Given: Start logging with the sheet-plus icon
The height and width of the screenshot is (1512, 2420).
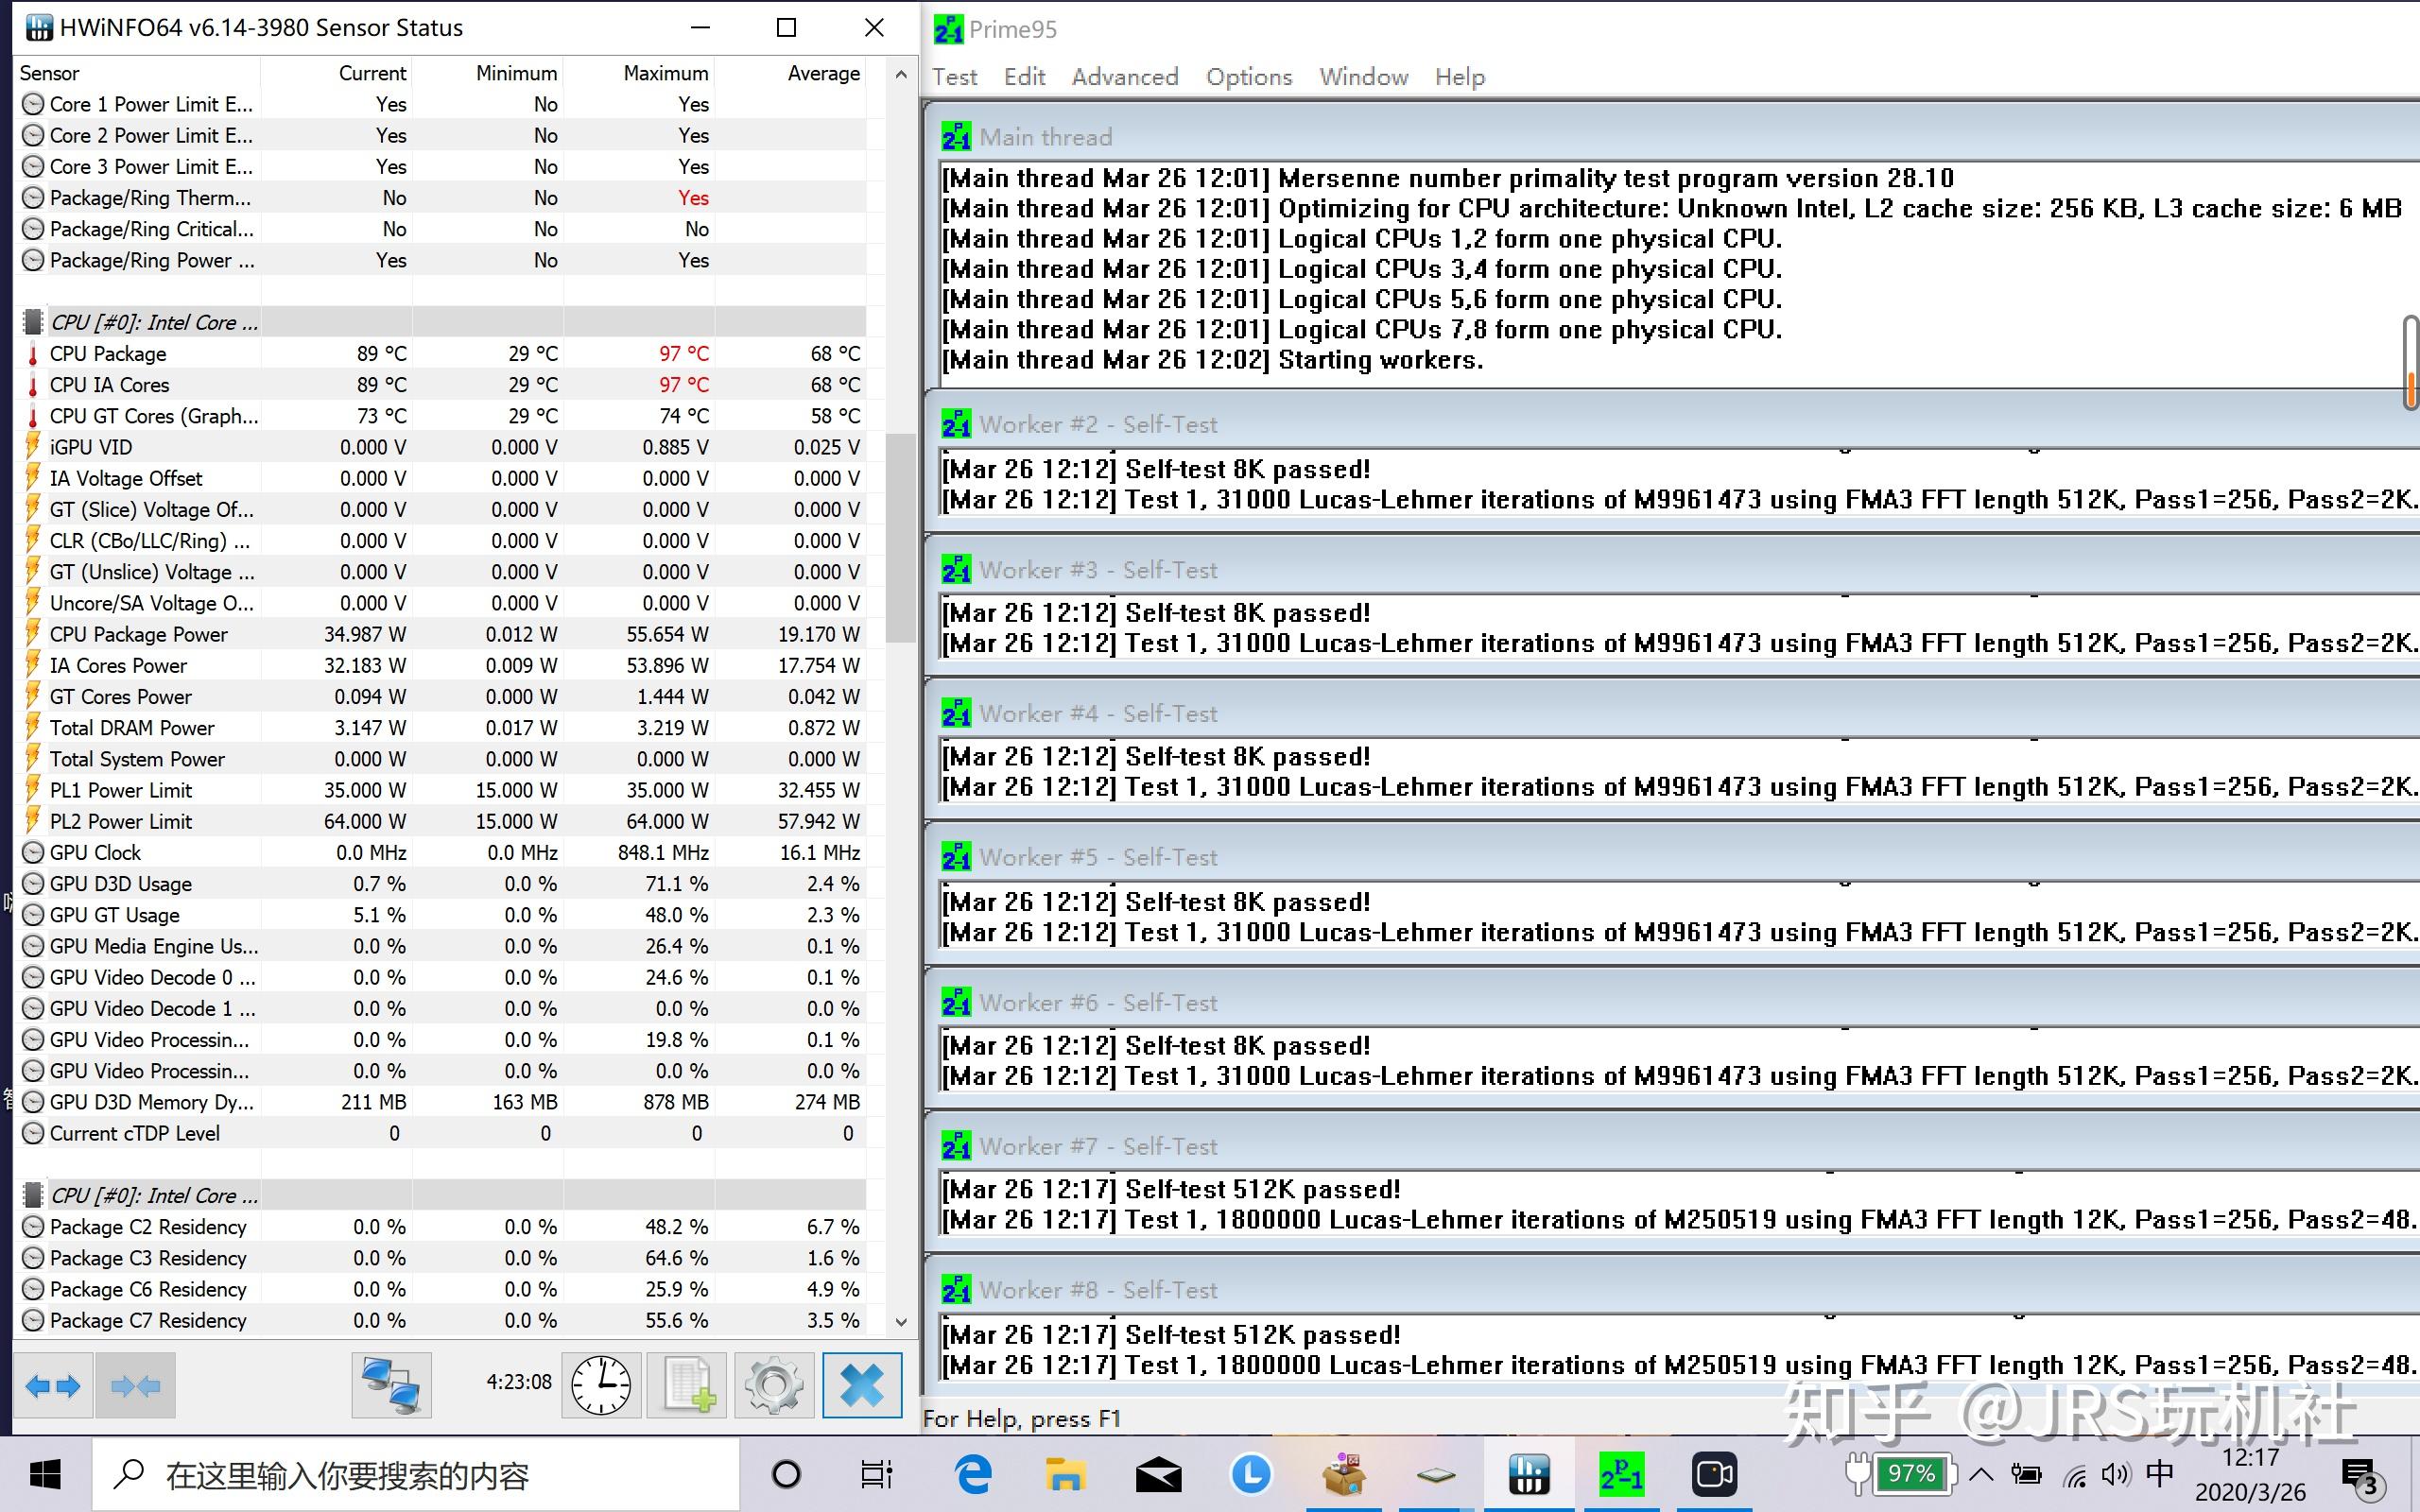Looking at the screenshot, I should click(x=687, y=1385).
